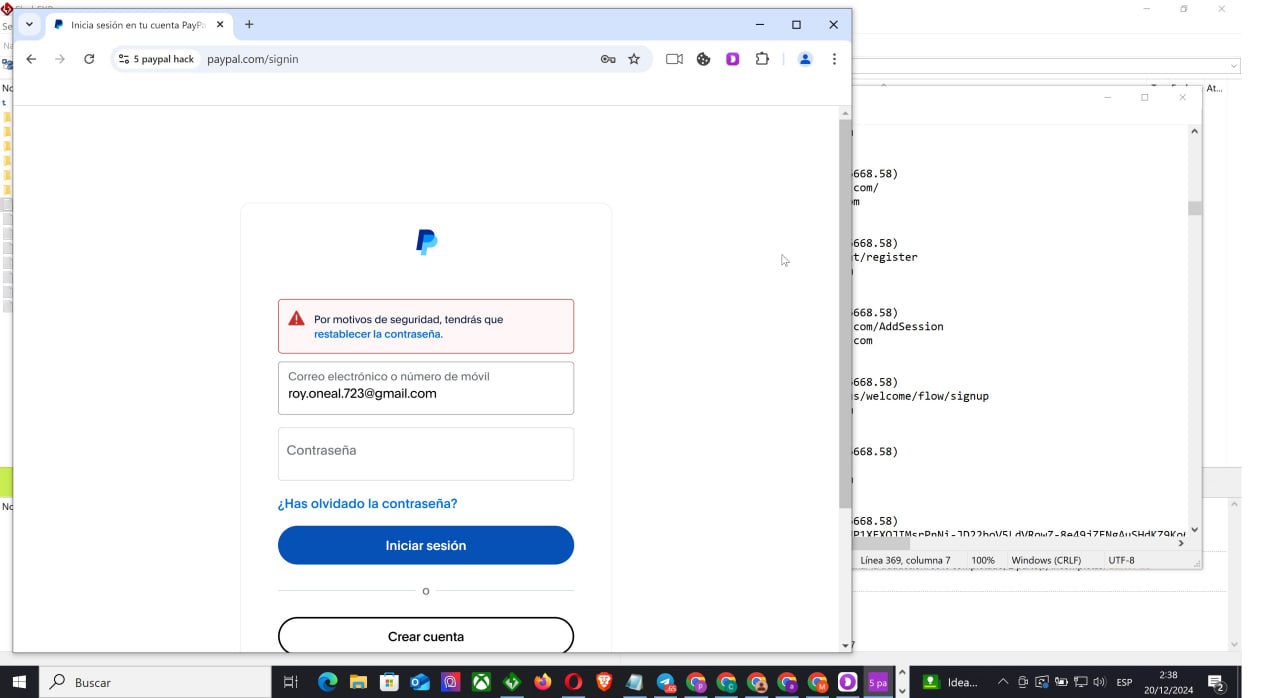Bookmark this page with the star icon
This screenshot has width=1280, height=698.
(634, 59)
